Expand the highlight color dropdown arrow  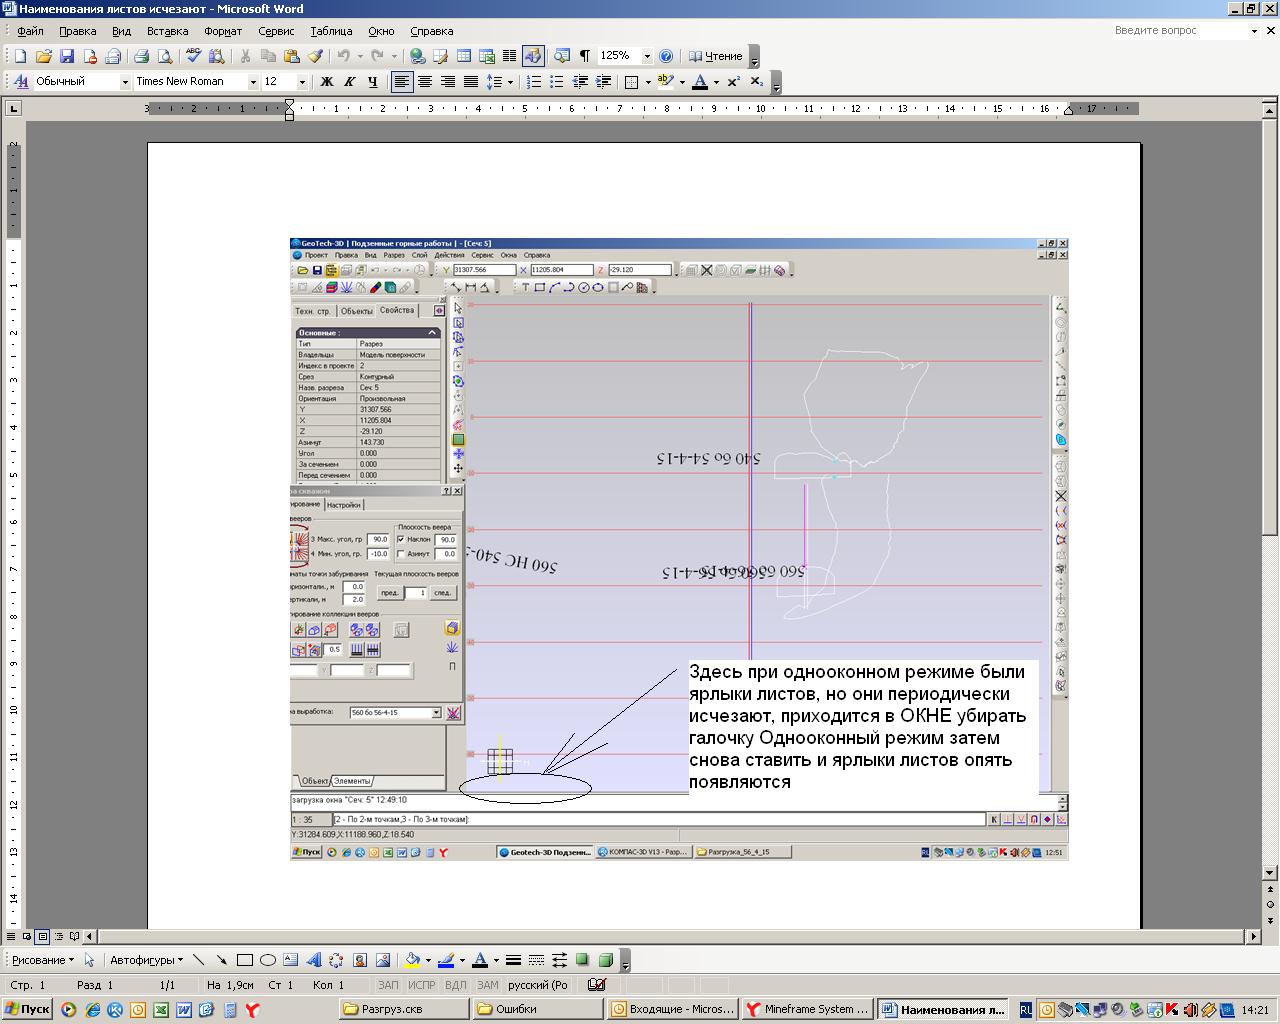point(682,82)
